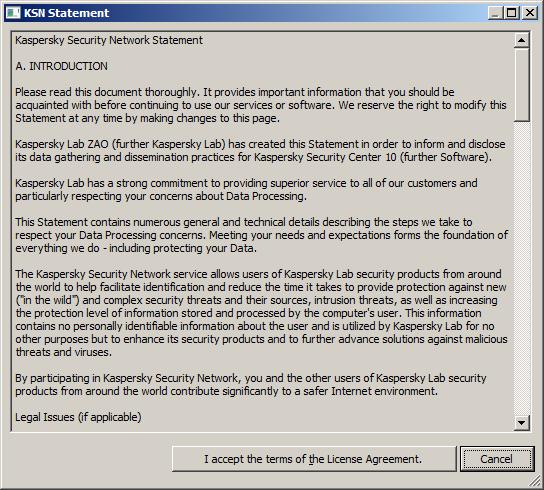Click the scrollbar up arrow
The height and width of the screenshot is (490, 544).
pyautogui.click(x=521, y=41)
